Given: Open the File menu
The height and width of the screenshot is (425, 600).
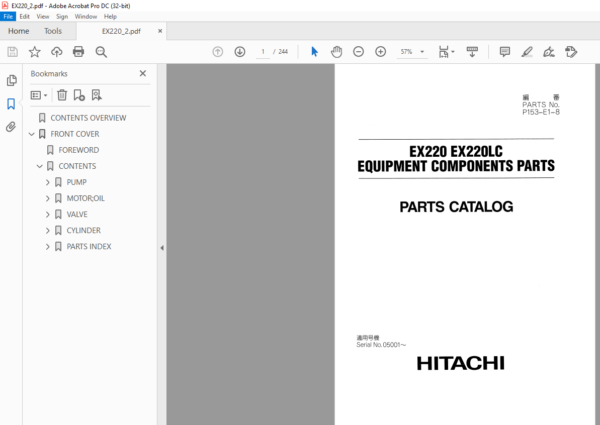Looking at the screenshot, I should [x=8, y=16].
